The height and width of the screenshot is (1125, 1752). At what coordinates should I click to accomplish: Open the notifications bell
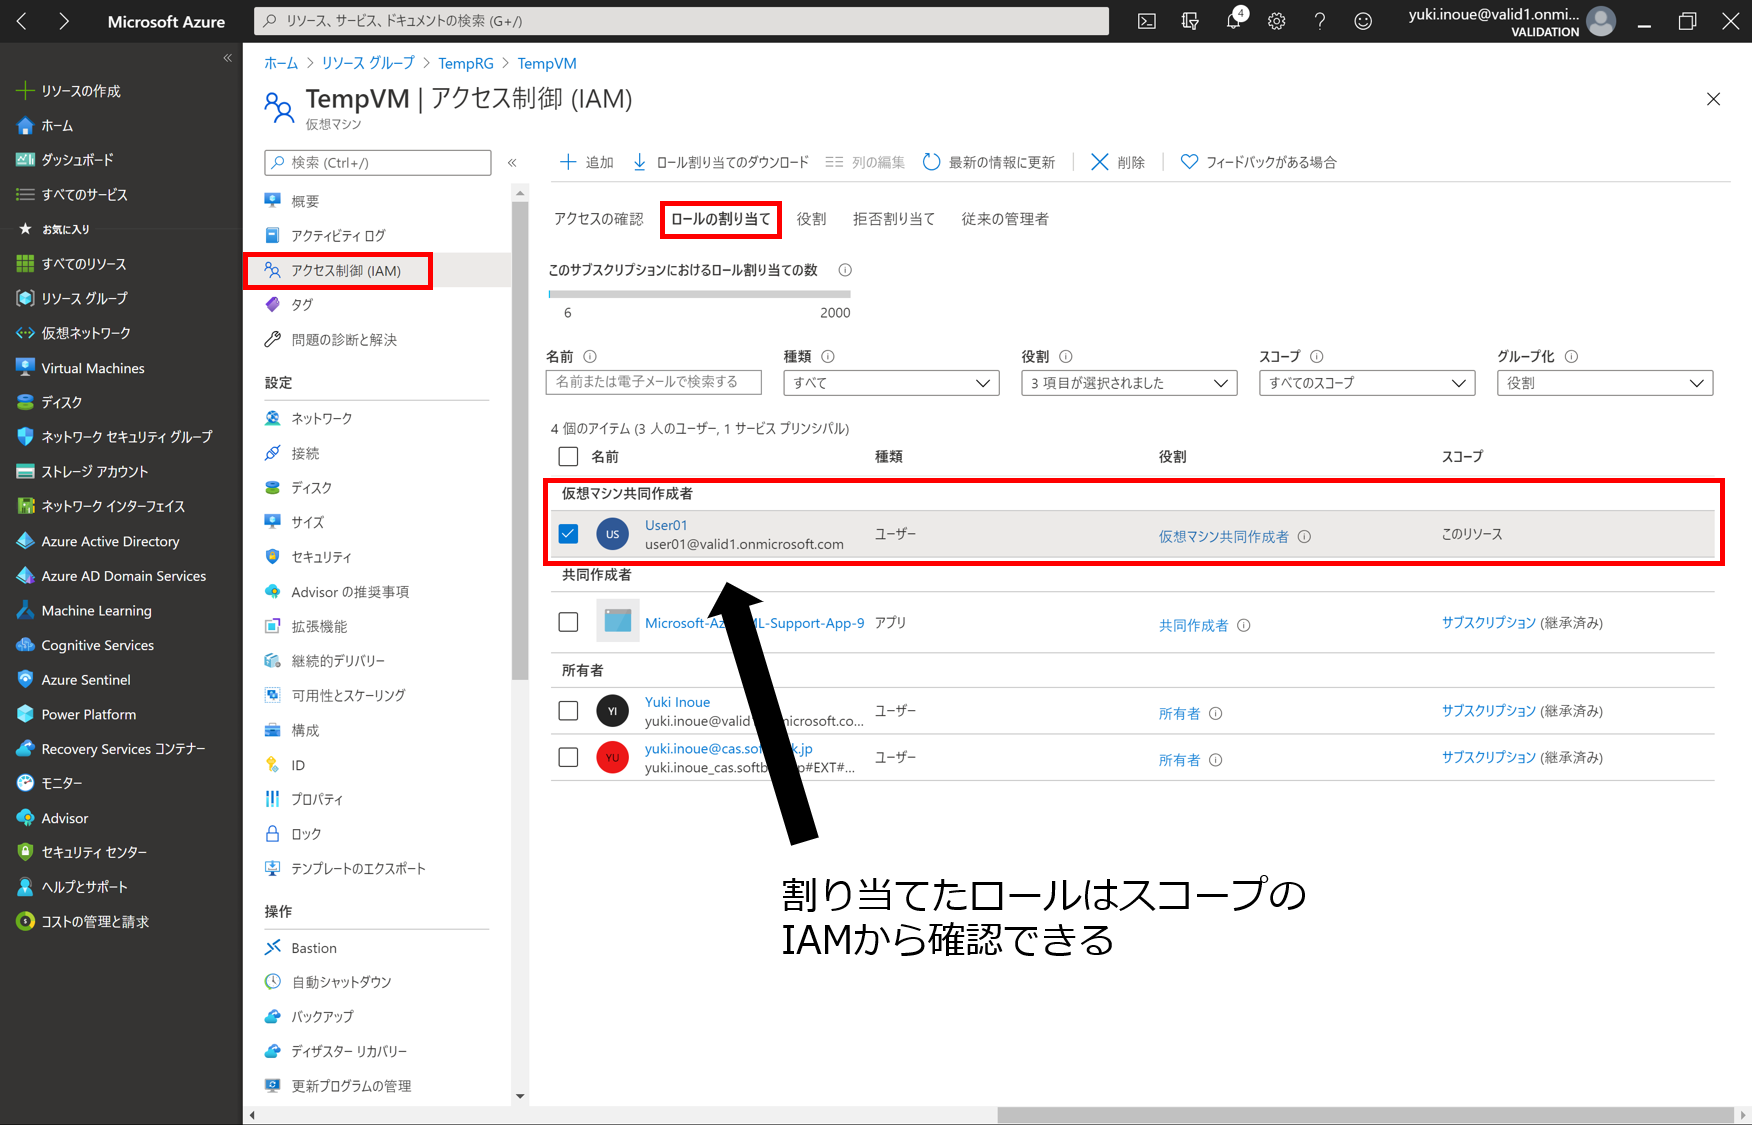[1234, 21]
